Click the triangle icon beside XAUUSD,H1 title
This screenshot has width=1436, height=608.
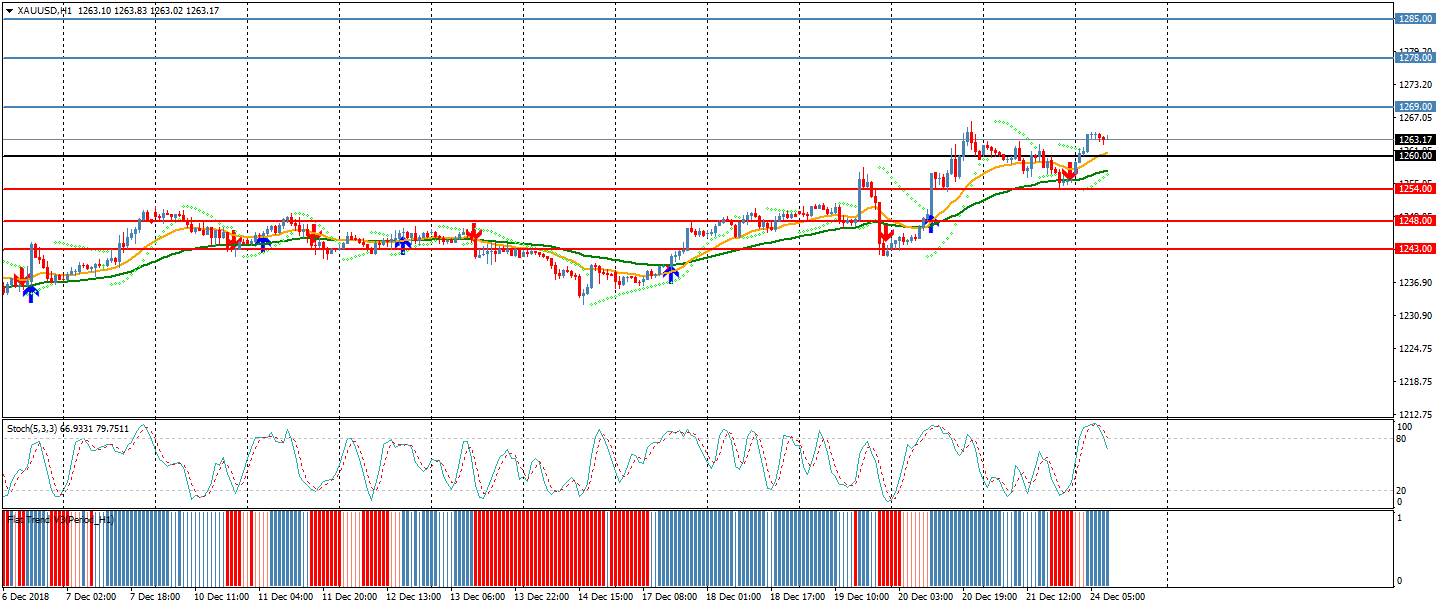(x=9, y=10)
